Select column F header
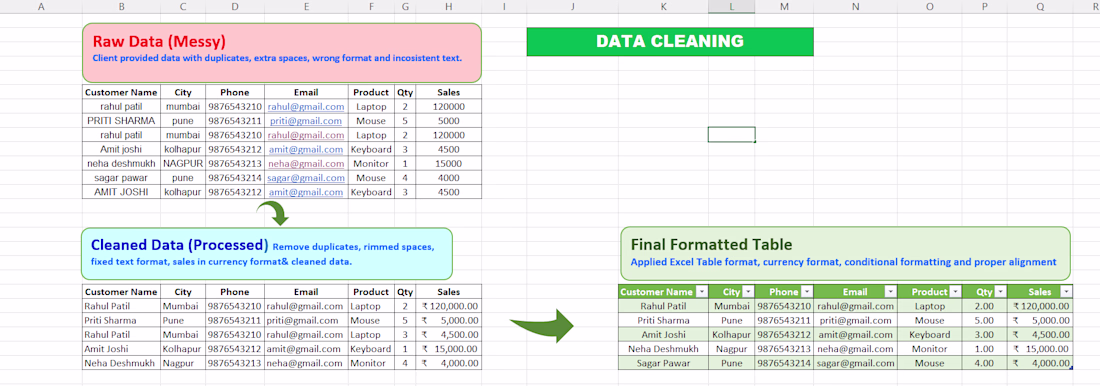Image resolution: width=1100 pixels, height=386 pixels. 370,7
